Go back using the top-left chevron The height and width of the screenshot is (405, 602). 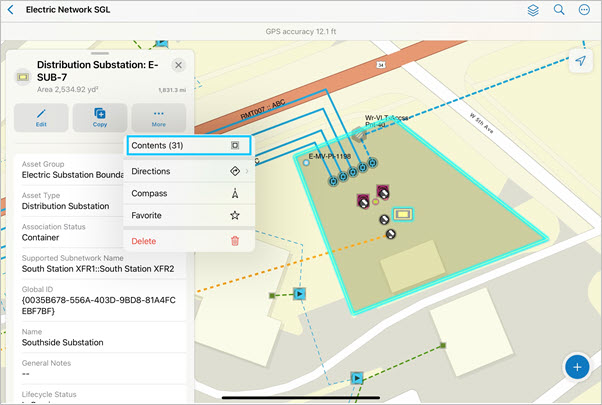tap(13, 10)
